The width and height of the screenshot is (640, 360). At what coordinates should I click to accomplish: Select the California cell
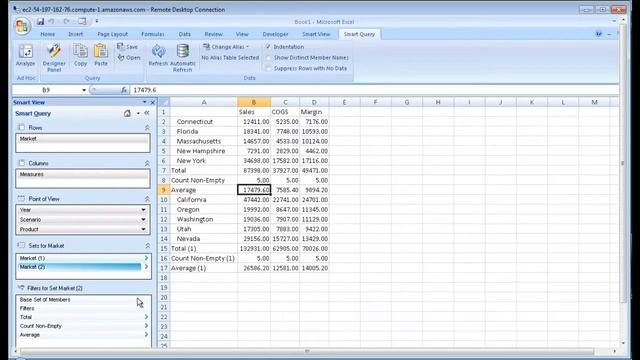point(204,200)
